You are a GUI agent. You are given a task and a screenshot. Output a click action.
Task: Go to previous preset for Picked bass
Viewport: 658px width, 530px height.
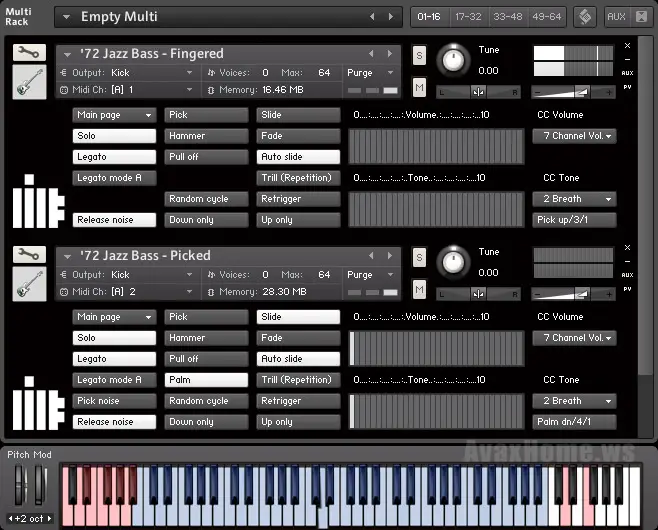point(371,256)
